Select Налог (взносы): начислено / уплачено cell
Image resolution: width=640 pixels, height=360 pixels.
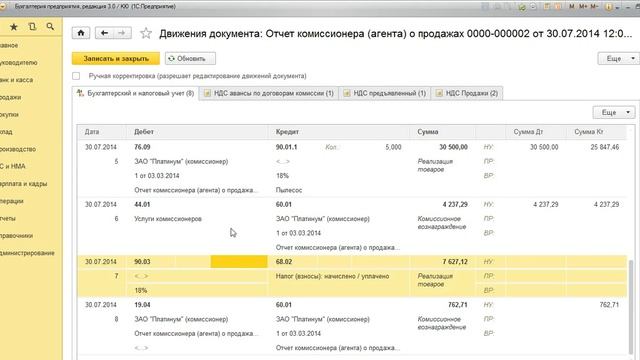(x=332, y=276)
